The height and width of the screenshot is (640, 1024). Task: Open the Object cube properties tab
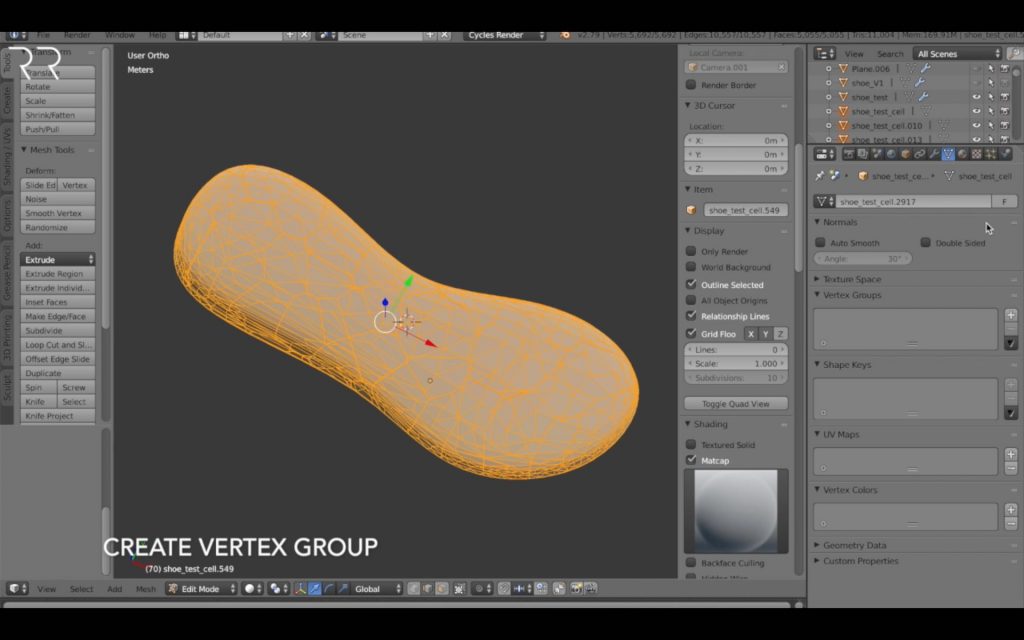tap(905, 154)
